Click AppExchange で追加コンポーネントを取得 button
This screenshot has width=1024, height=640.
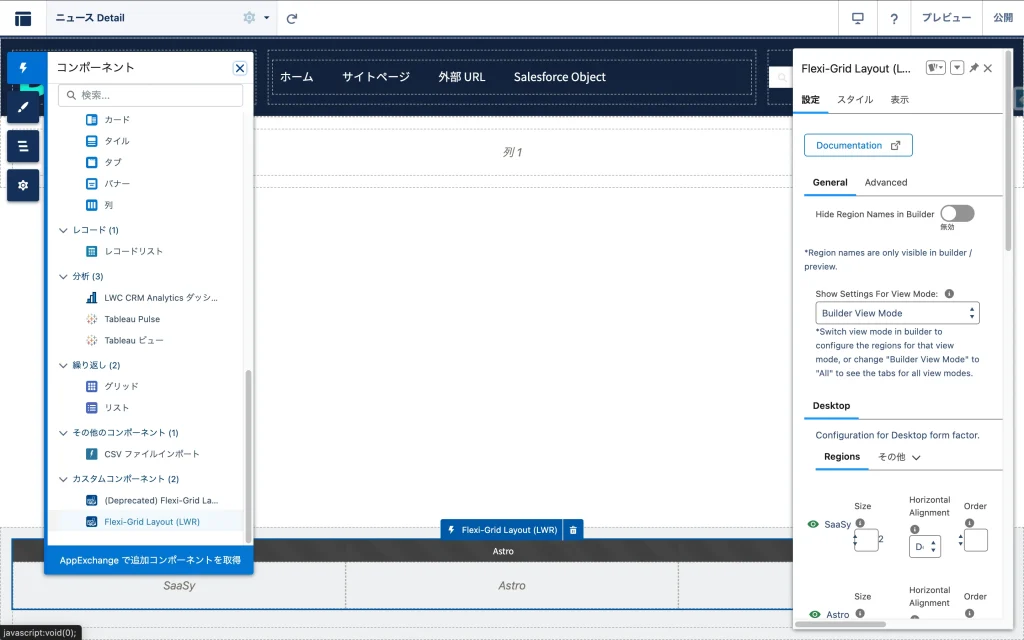(149, 560)
